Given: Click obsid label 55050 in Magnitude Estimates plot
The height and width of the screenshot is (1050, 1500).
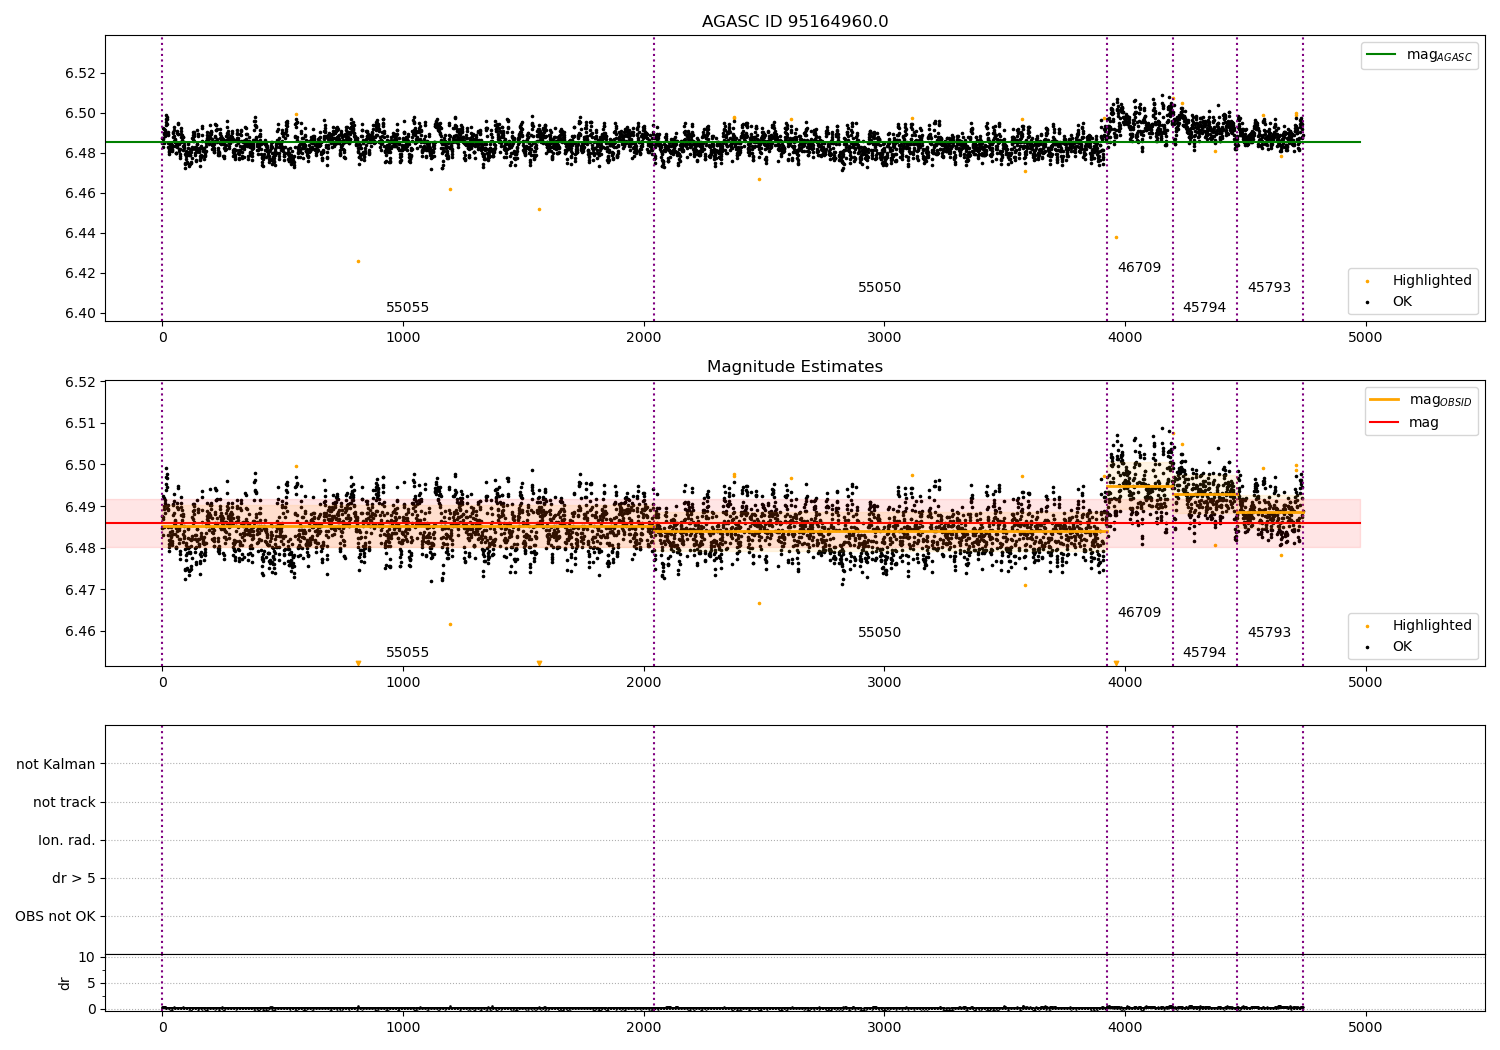Looking at the screenshot, I should pyautogui.click(x=879, y=633).
